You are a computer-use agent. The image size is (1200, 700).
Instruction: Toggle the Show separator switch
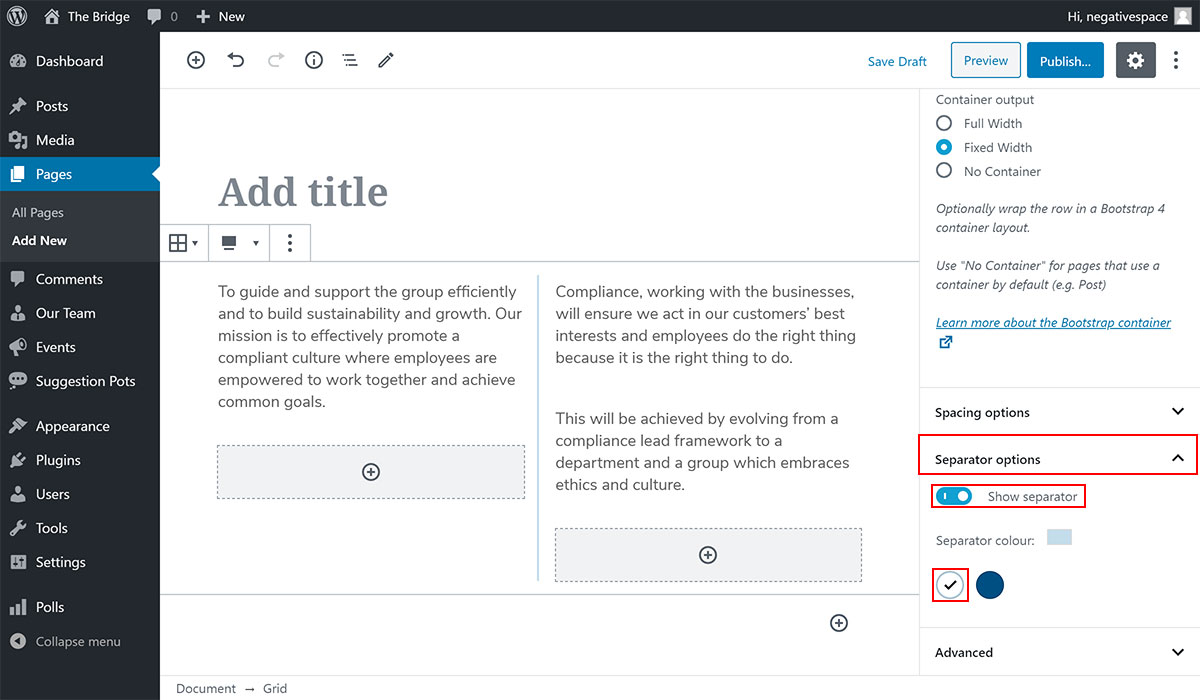click(954, 496)
